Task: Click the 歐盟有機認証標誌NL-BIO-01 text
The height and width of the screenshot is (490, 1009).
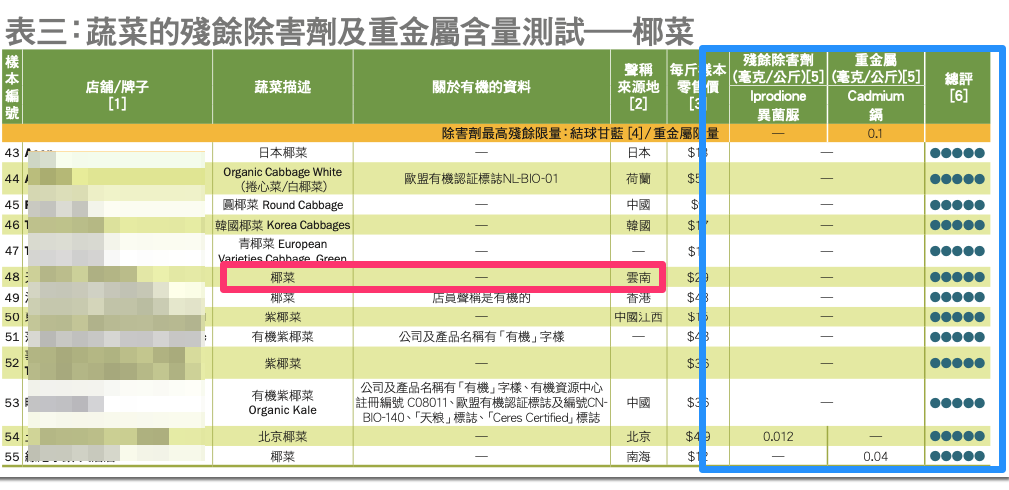Action: click(480, 178)
